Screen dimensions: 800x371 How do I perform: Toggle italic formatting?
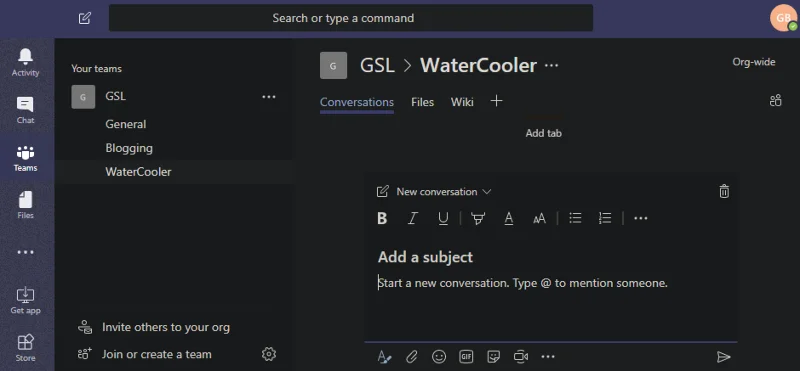click(x=412, y=218)
